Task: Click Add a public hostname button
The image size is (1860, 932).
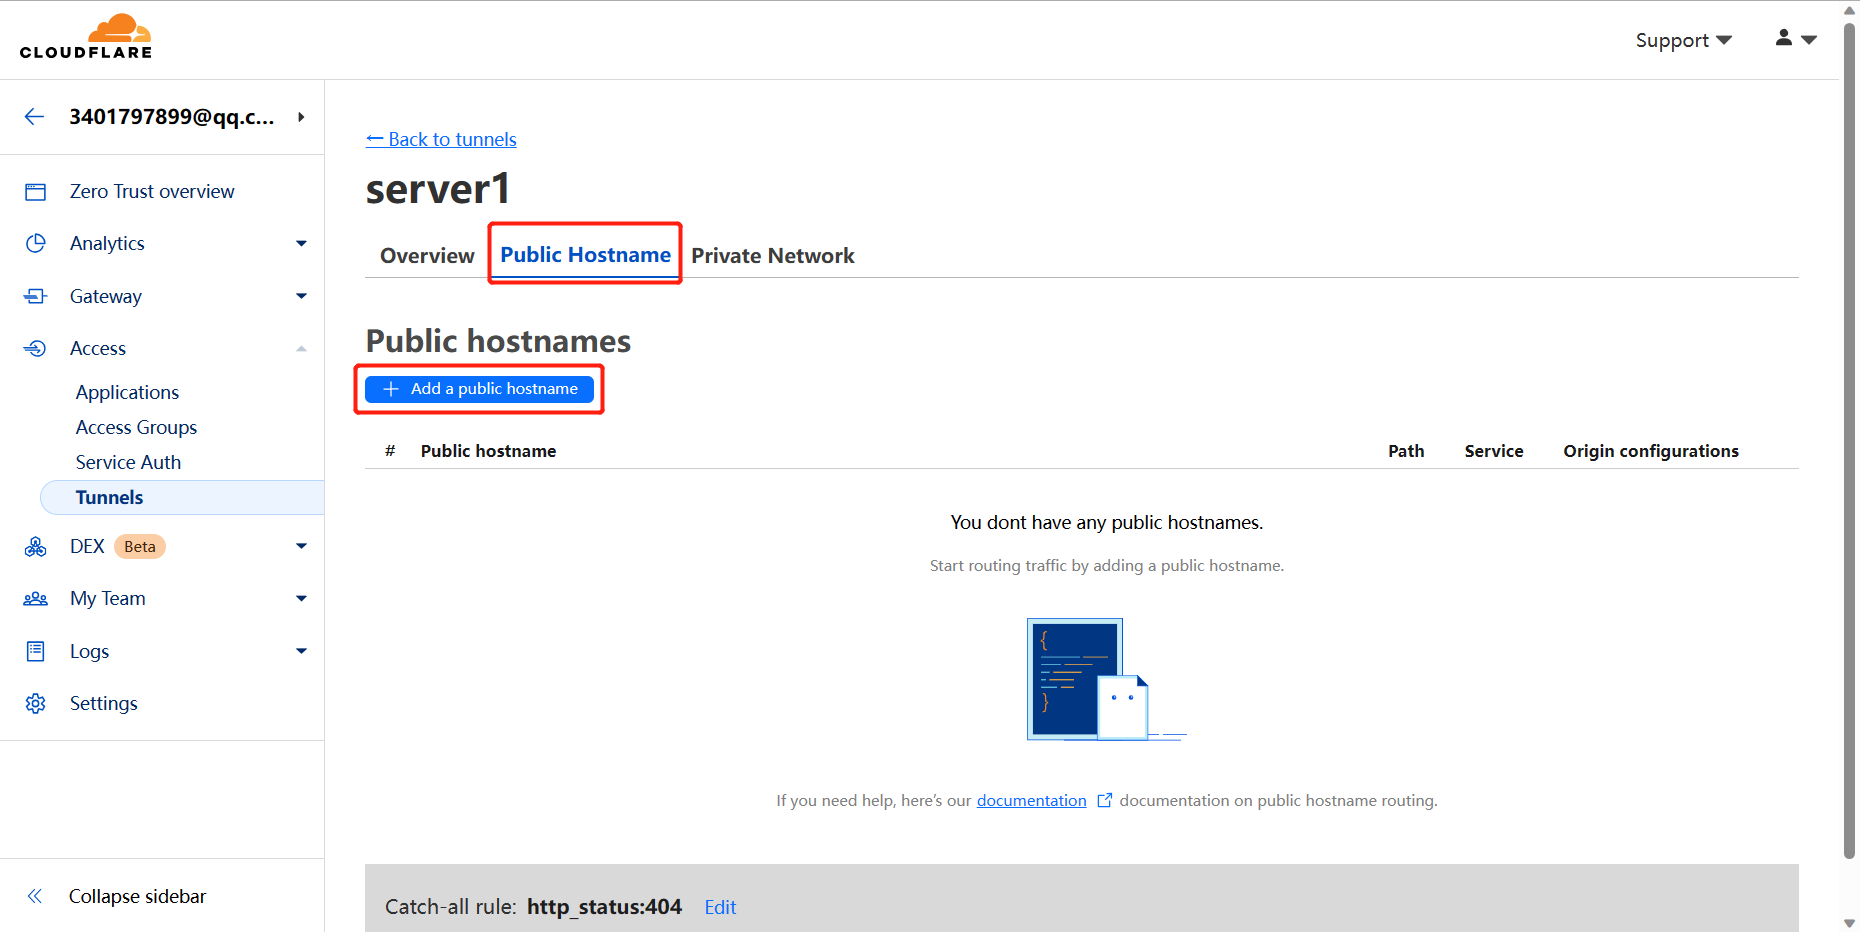Action: coord(480,389)
